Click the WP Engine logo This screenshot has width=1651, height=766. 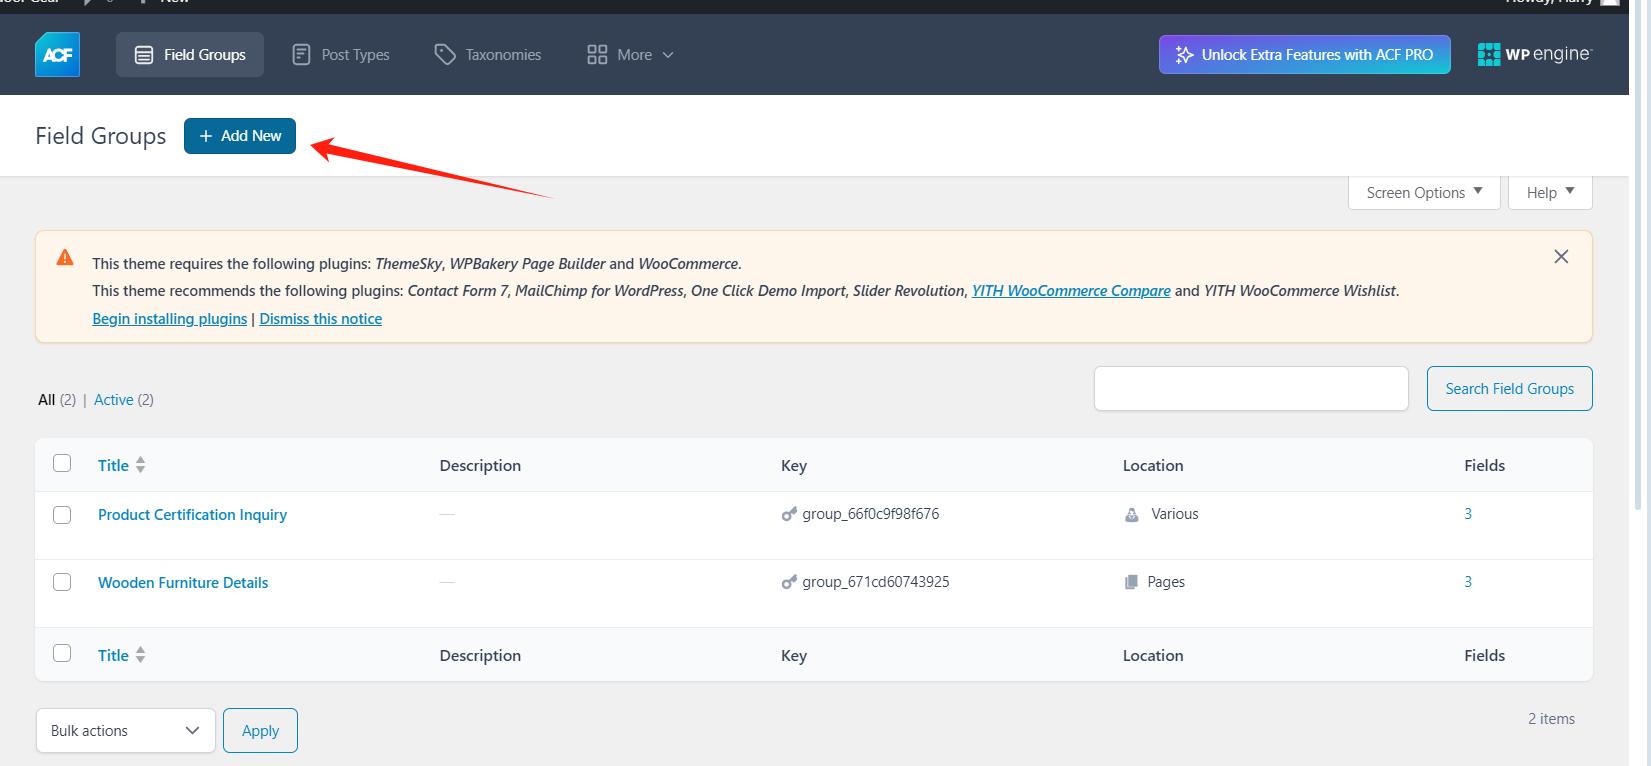1535,54
